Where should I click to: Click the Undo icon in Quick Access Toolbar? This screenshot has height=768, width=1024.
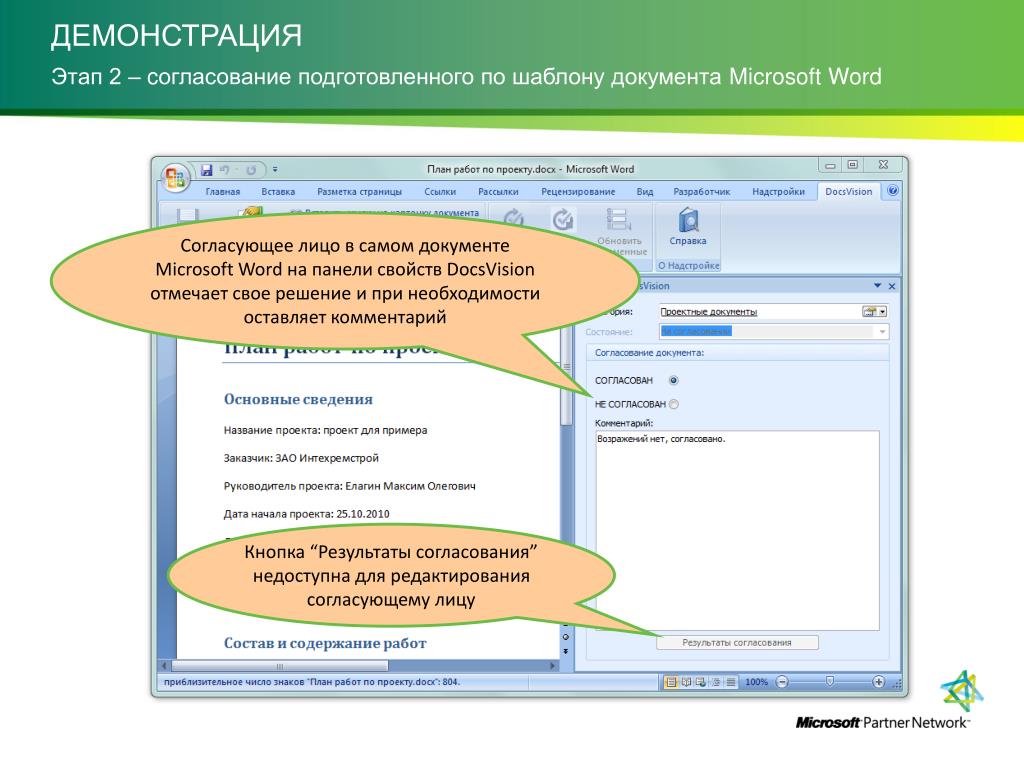pos(225,170)
